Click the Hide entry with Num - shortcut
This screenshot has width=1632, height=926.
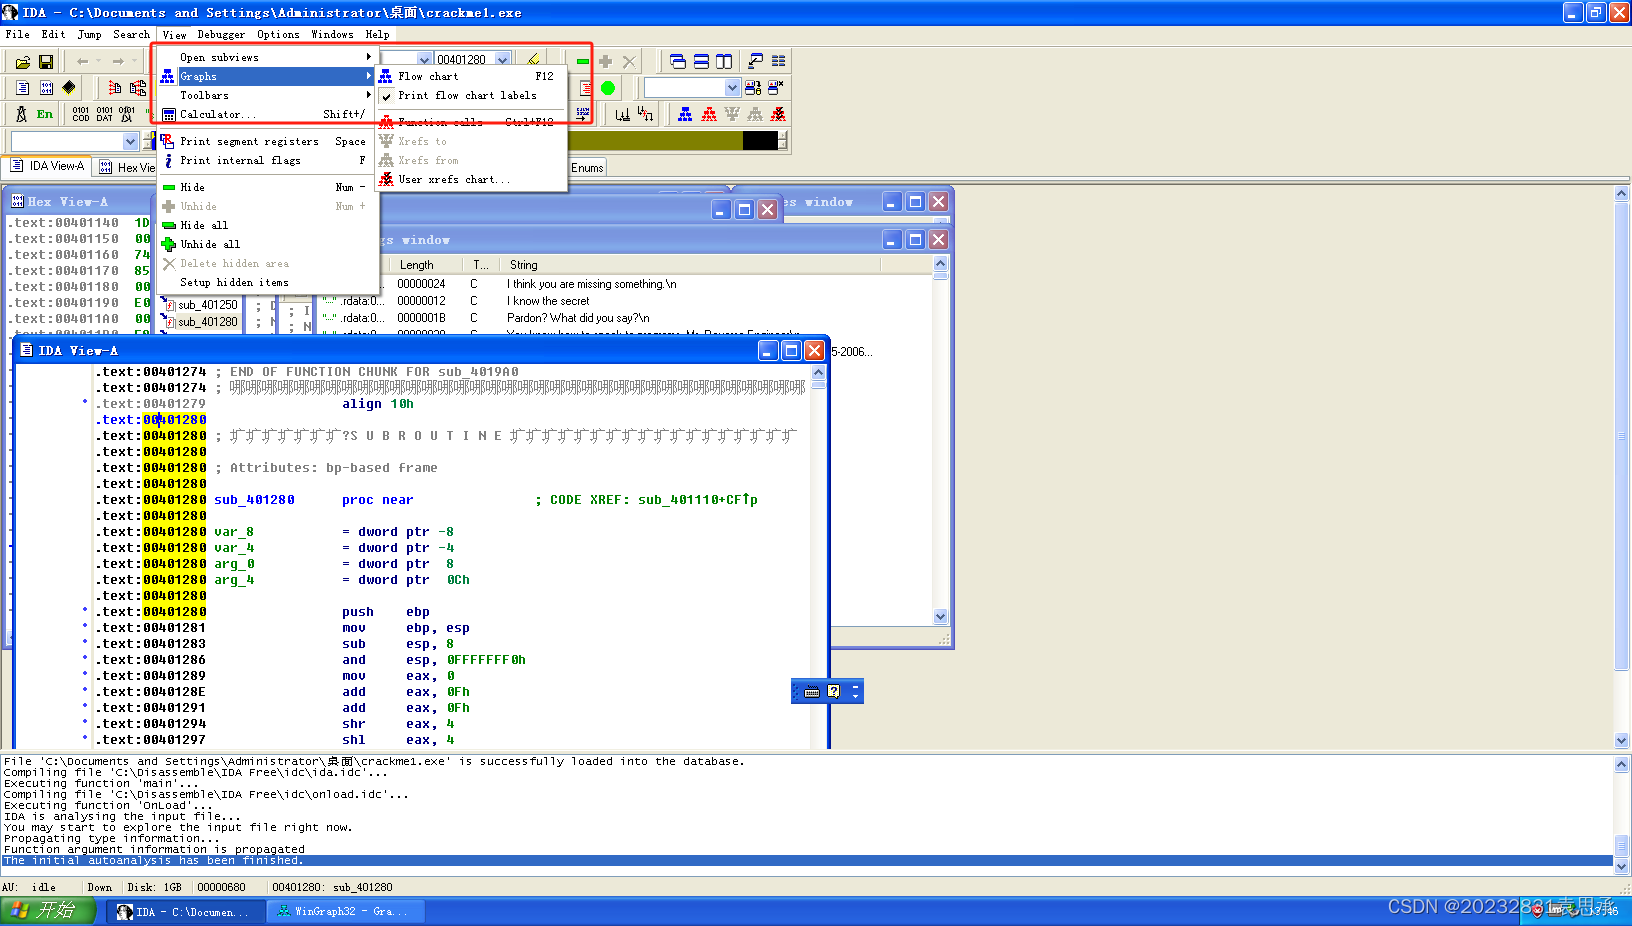[267, 187]
